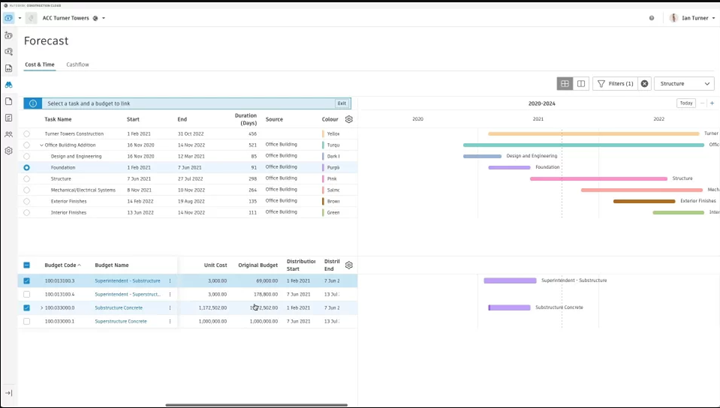The height and width of the screenshot is (408, 720).
Task: Select the Mechanical/Electrical Systems task radio
Action: (x=27, y=190)
